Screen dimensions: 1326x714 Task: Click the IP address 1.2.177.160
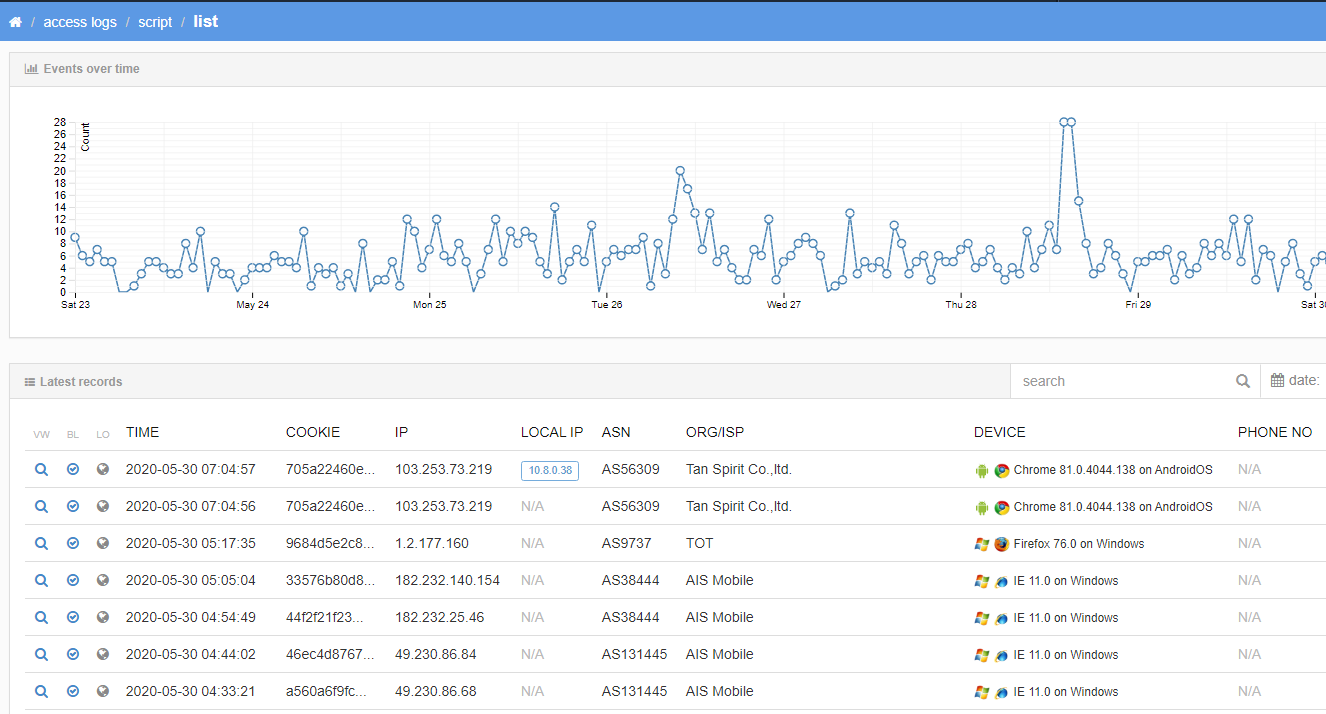(x=431, y=544)
